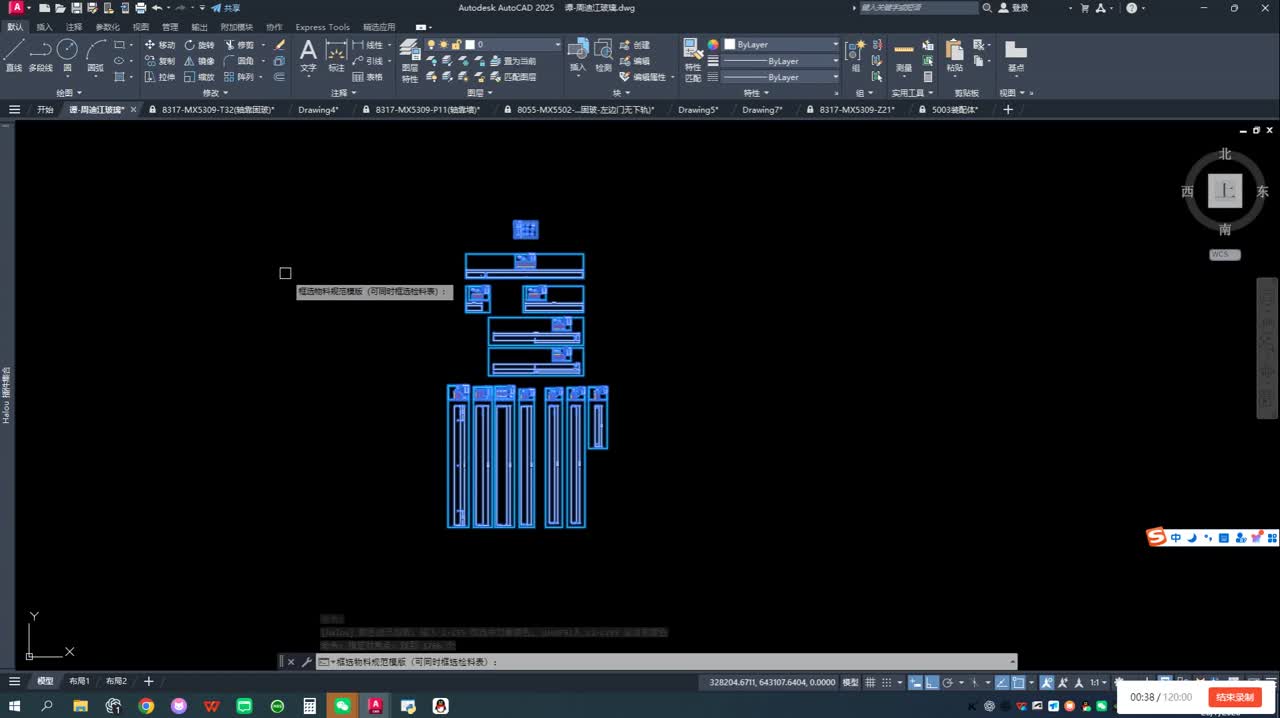This screenshot has width=1280, height=718.
Task: Click the Save icon in quick access toolbar
Action: click(77, 8)
